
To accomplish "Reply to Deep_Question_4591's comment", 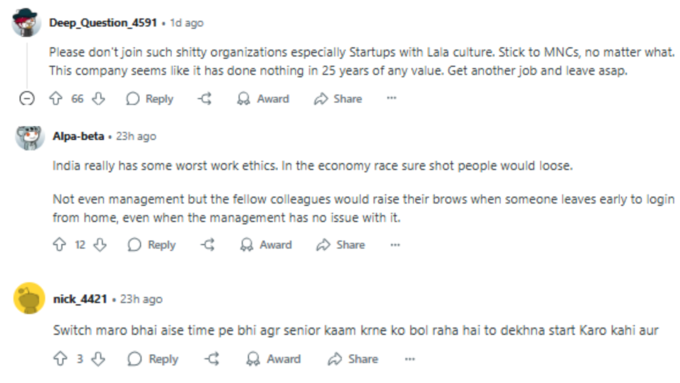I will click(x=150, y=99).
